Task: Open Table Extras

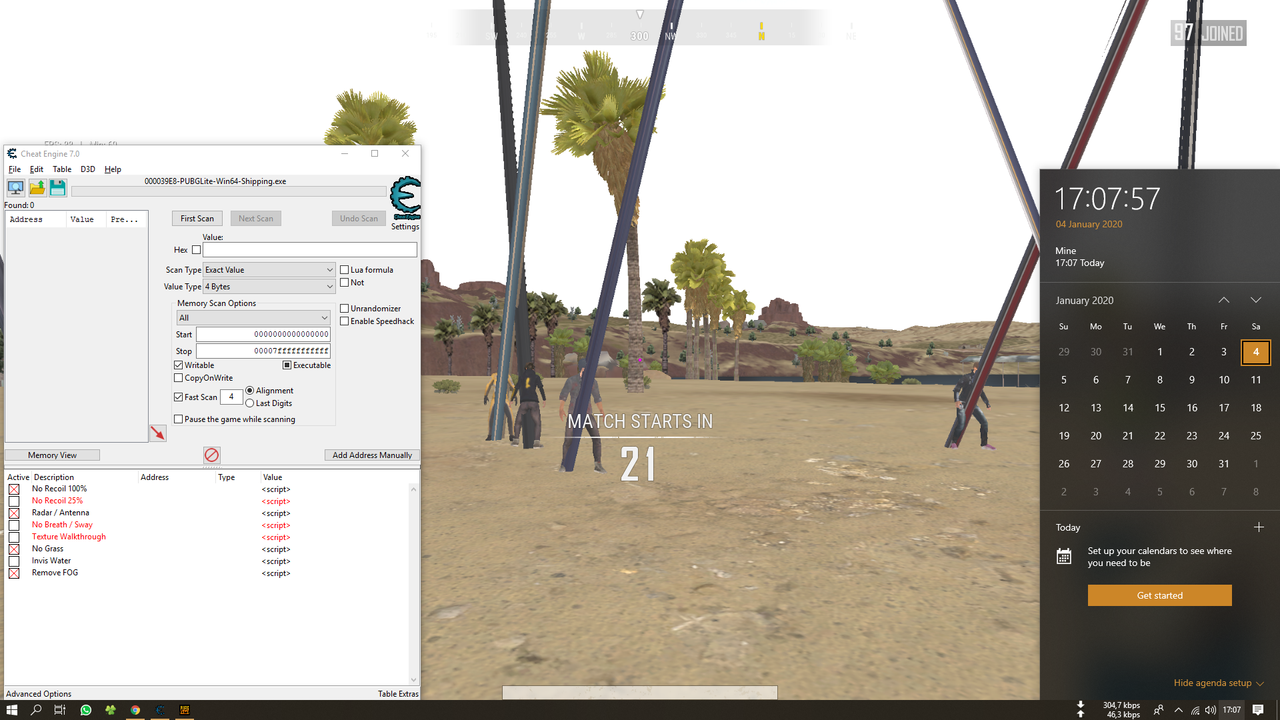Action: 398,694
